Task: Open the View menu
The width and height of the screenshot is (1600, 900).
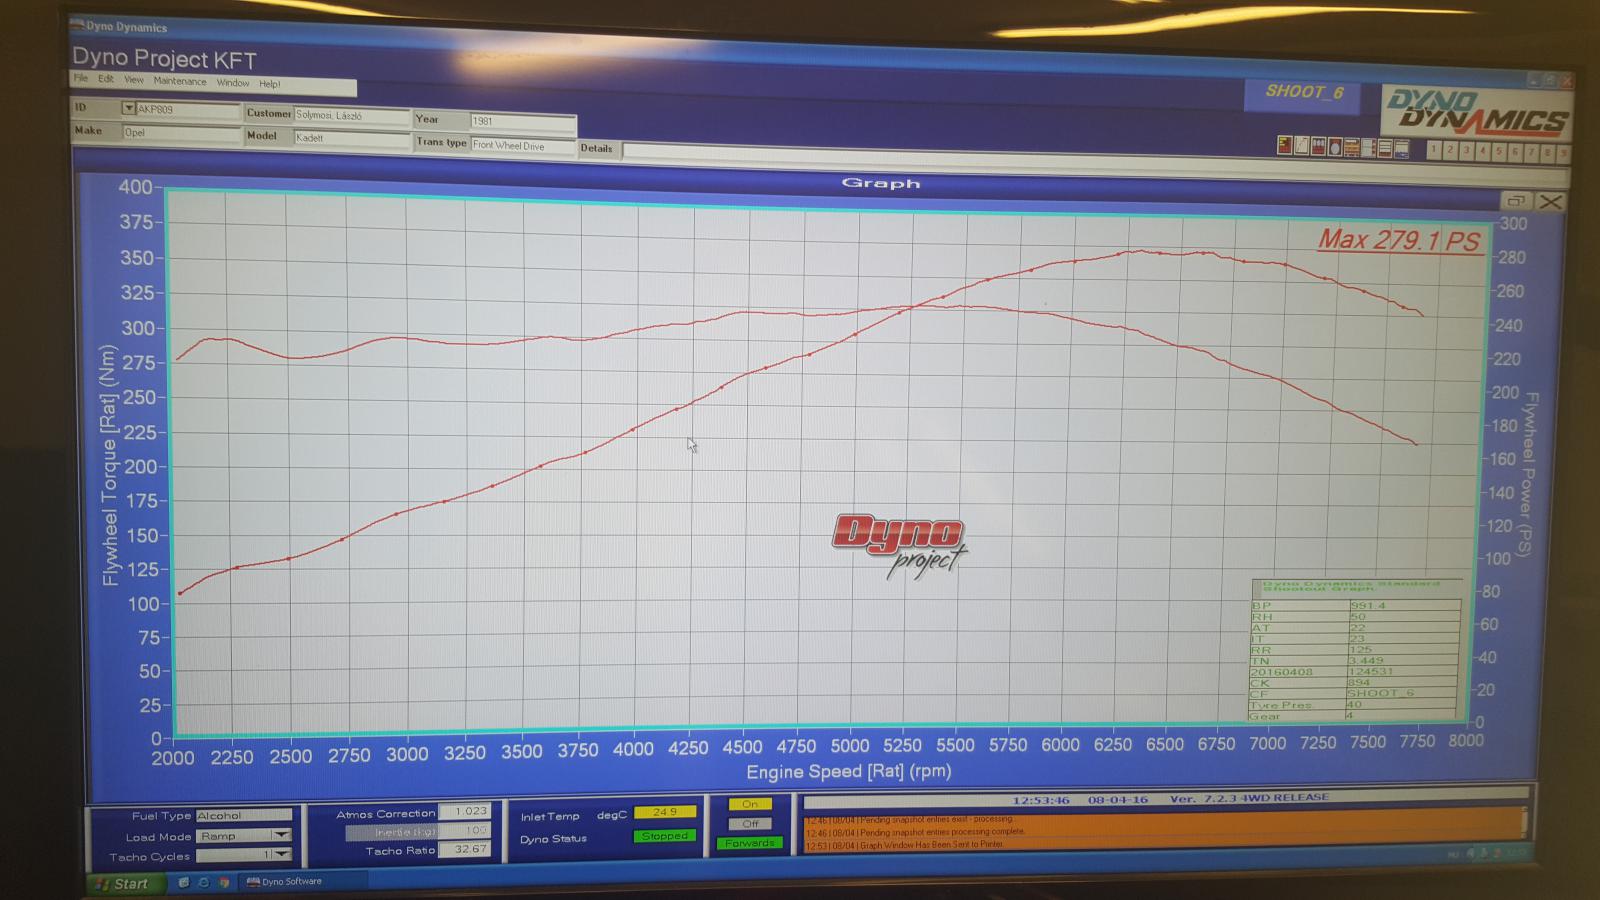Action: tap(134, 80)
